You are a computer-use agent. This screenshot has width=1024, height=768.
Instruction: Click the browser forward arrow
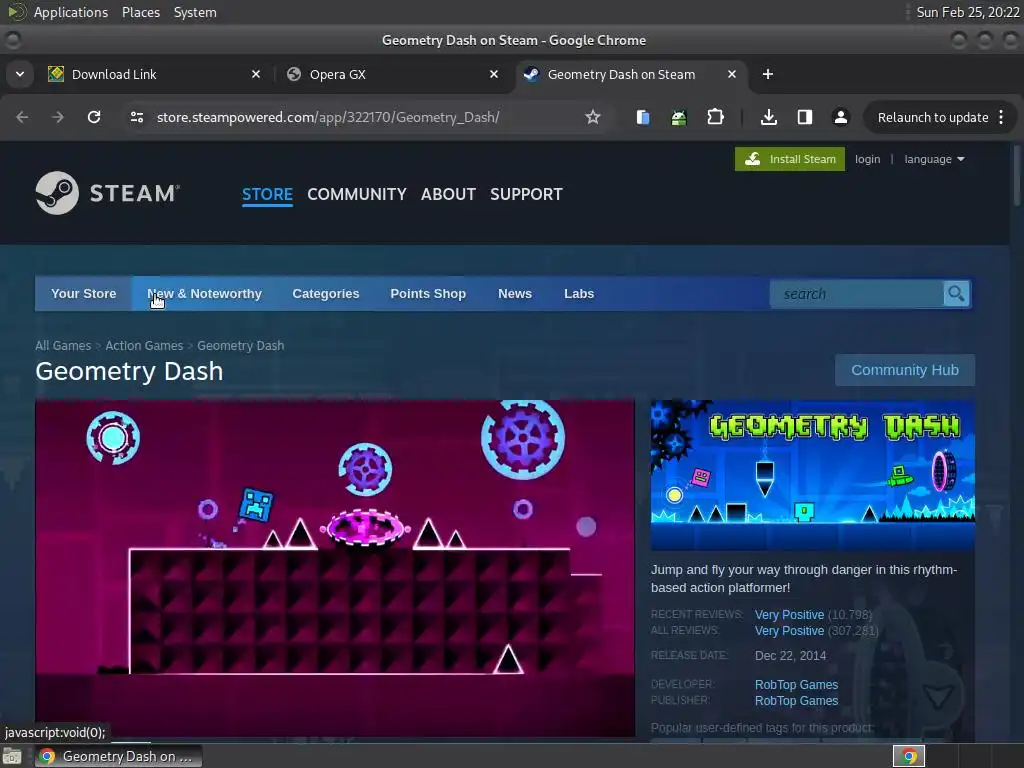coord(58,117)
